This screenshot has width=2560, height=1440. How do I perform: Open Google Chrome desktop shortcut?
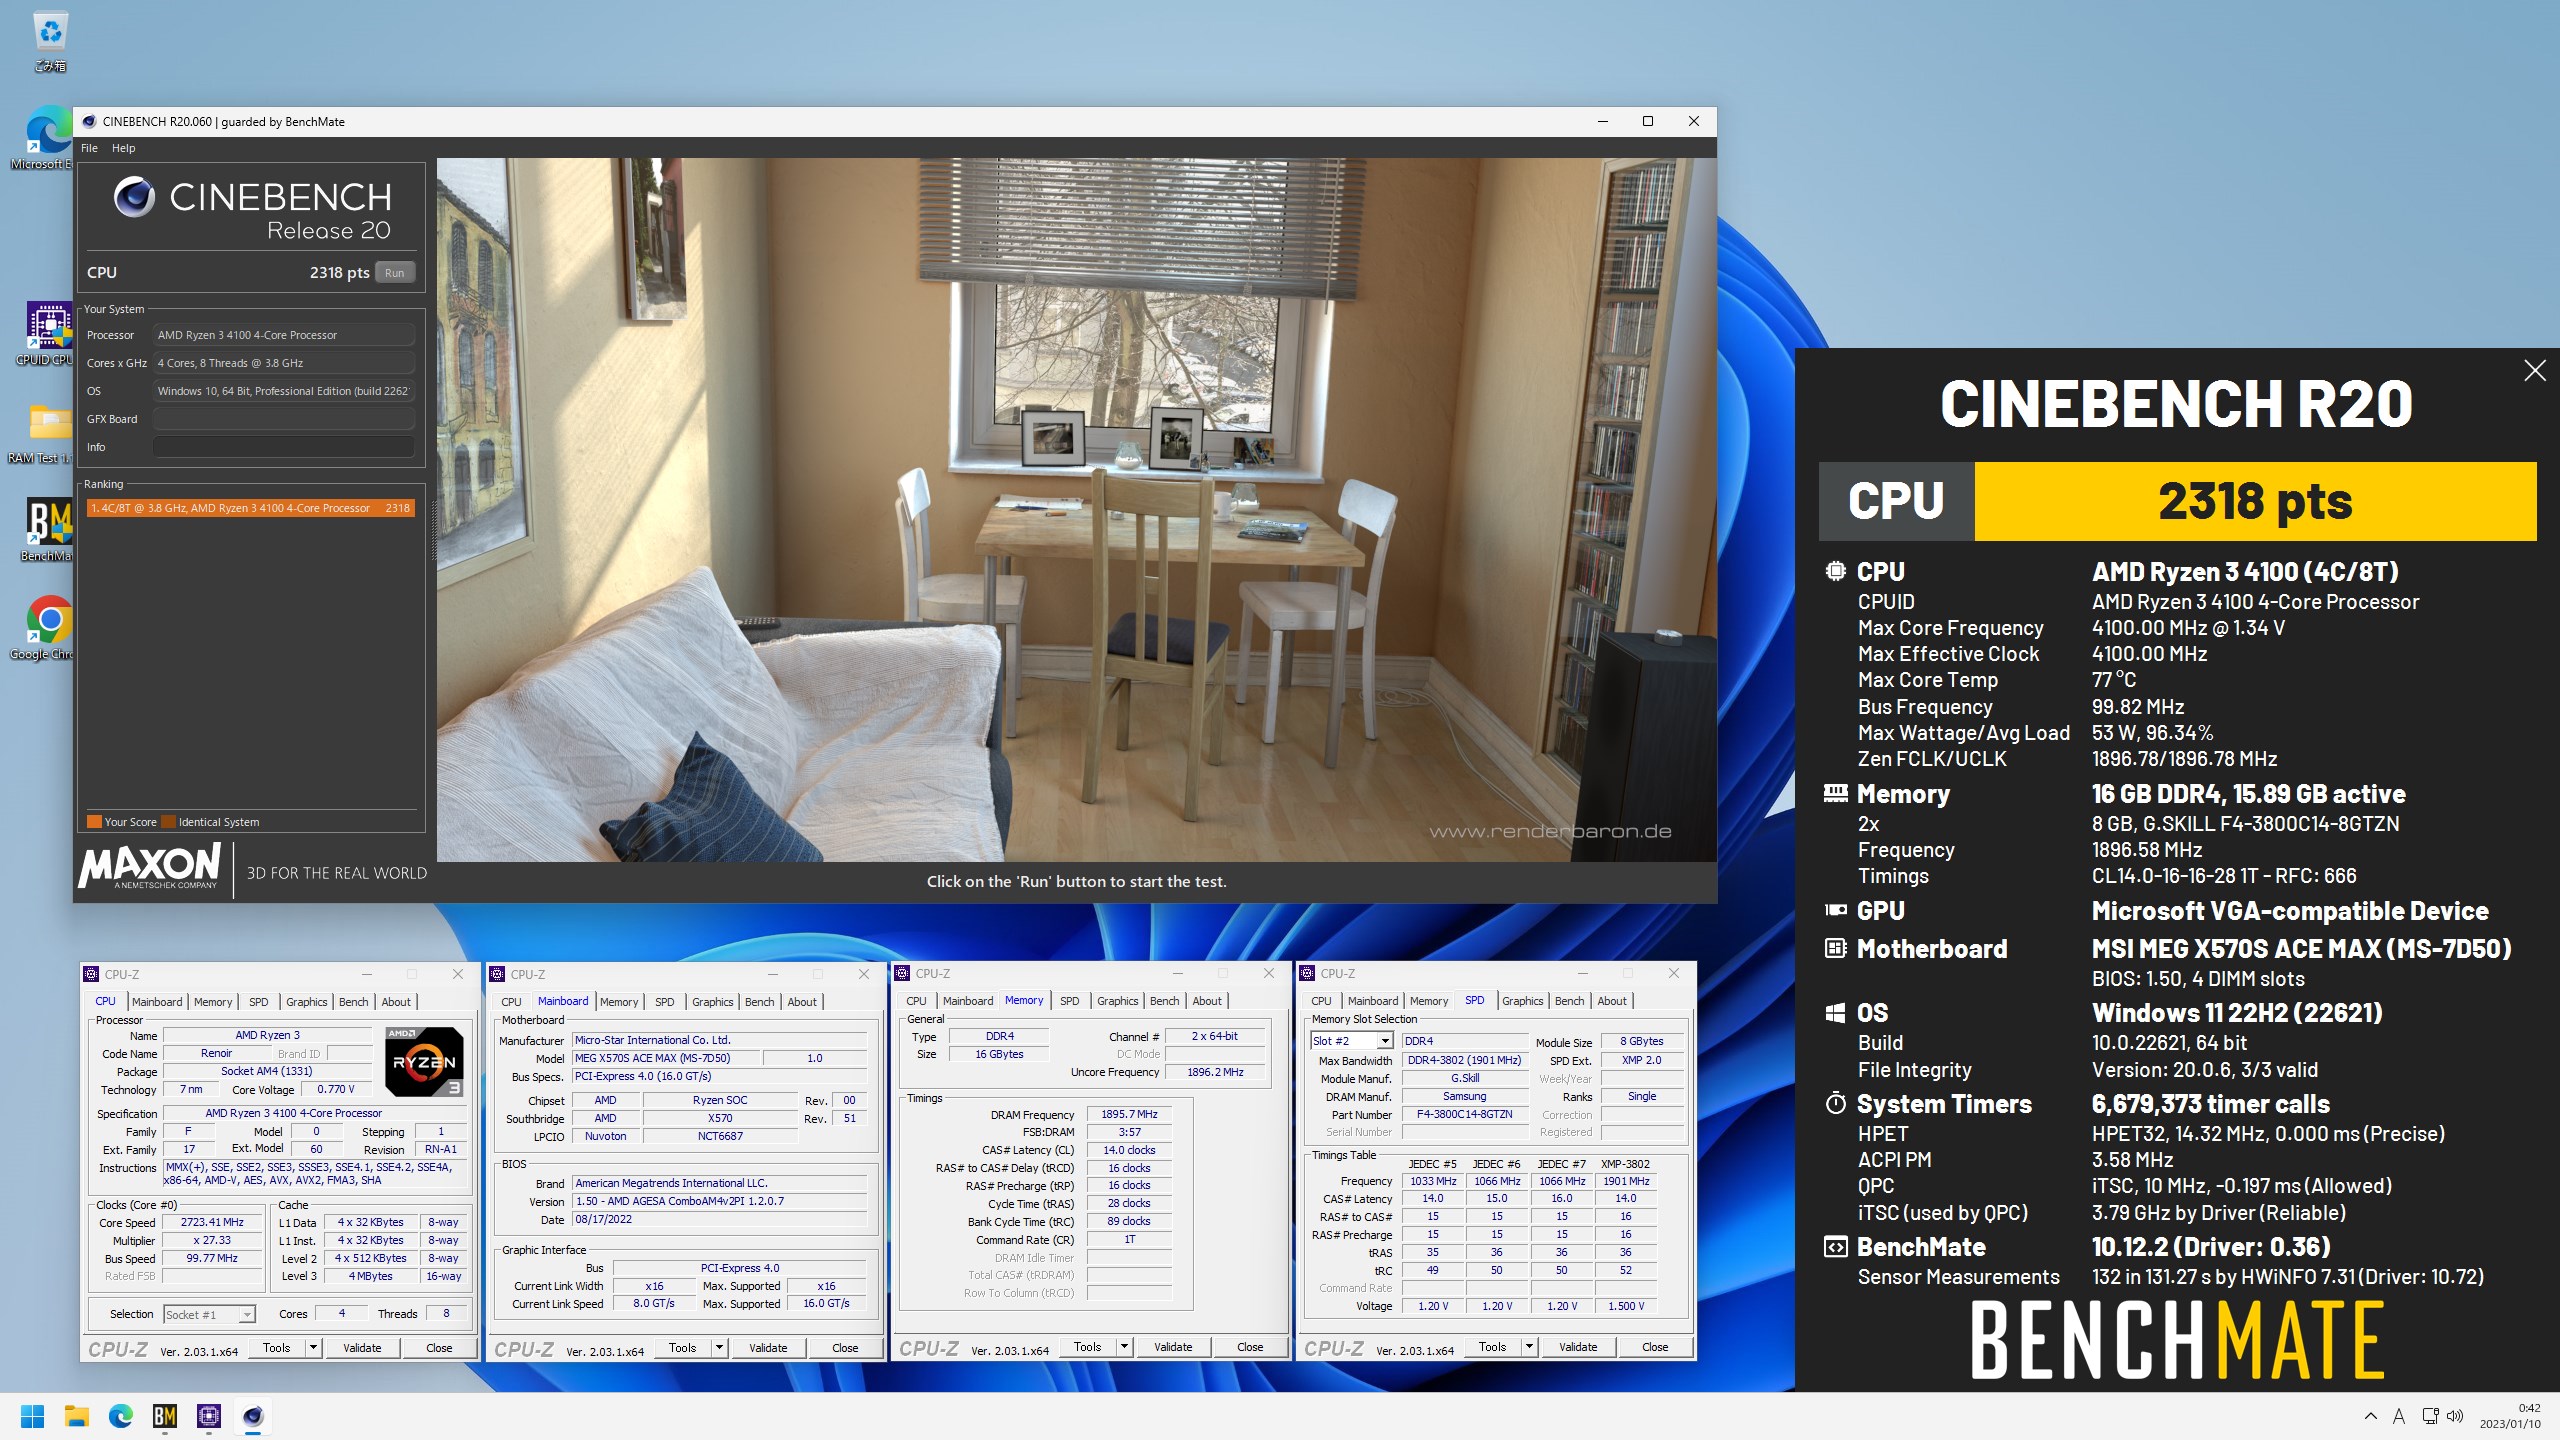[42, 628]
